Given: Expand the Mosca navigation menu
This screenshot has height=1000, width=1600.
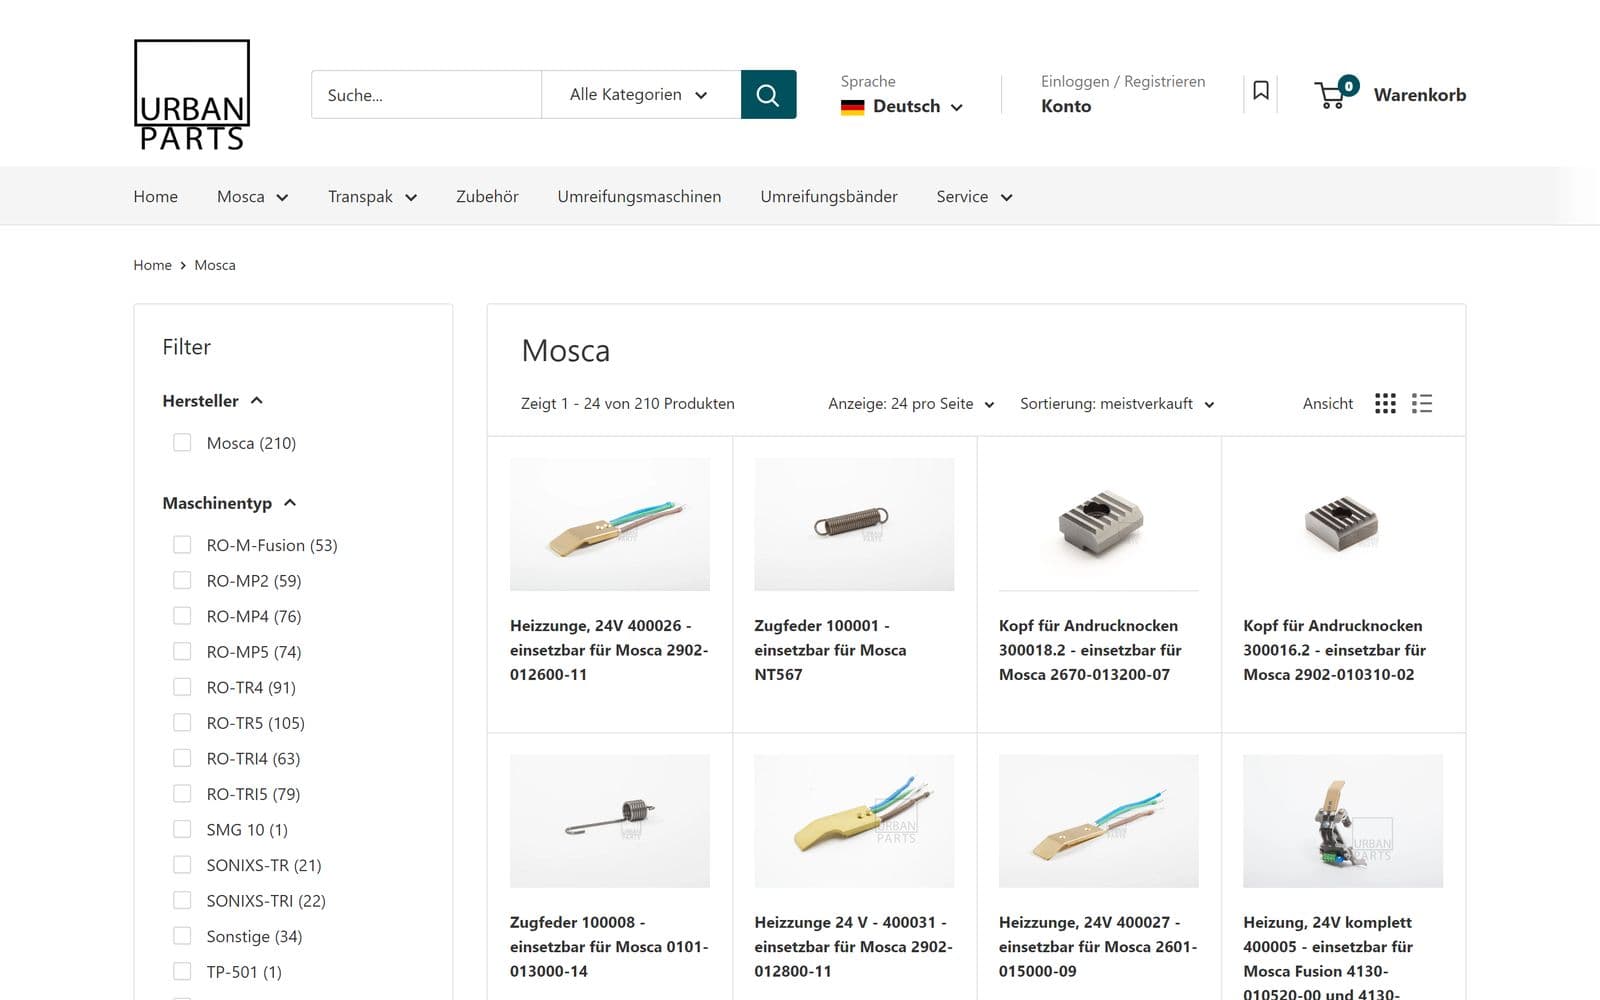Looking at the screenshot, I should (252, 197).
